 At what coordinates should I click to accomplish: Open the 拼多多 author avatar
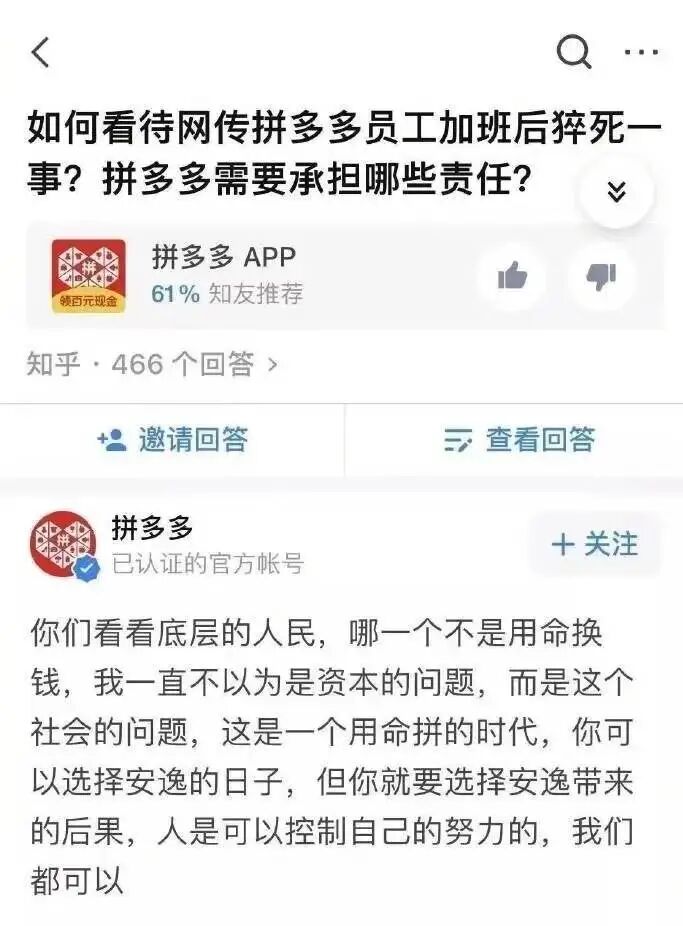pyautogui.click(x=63, y=544)
